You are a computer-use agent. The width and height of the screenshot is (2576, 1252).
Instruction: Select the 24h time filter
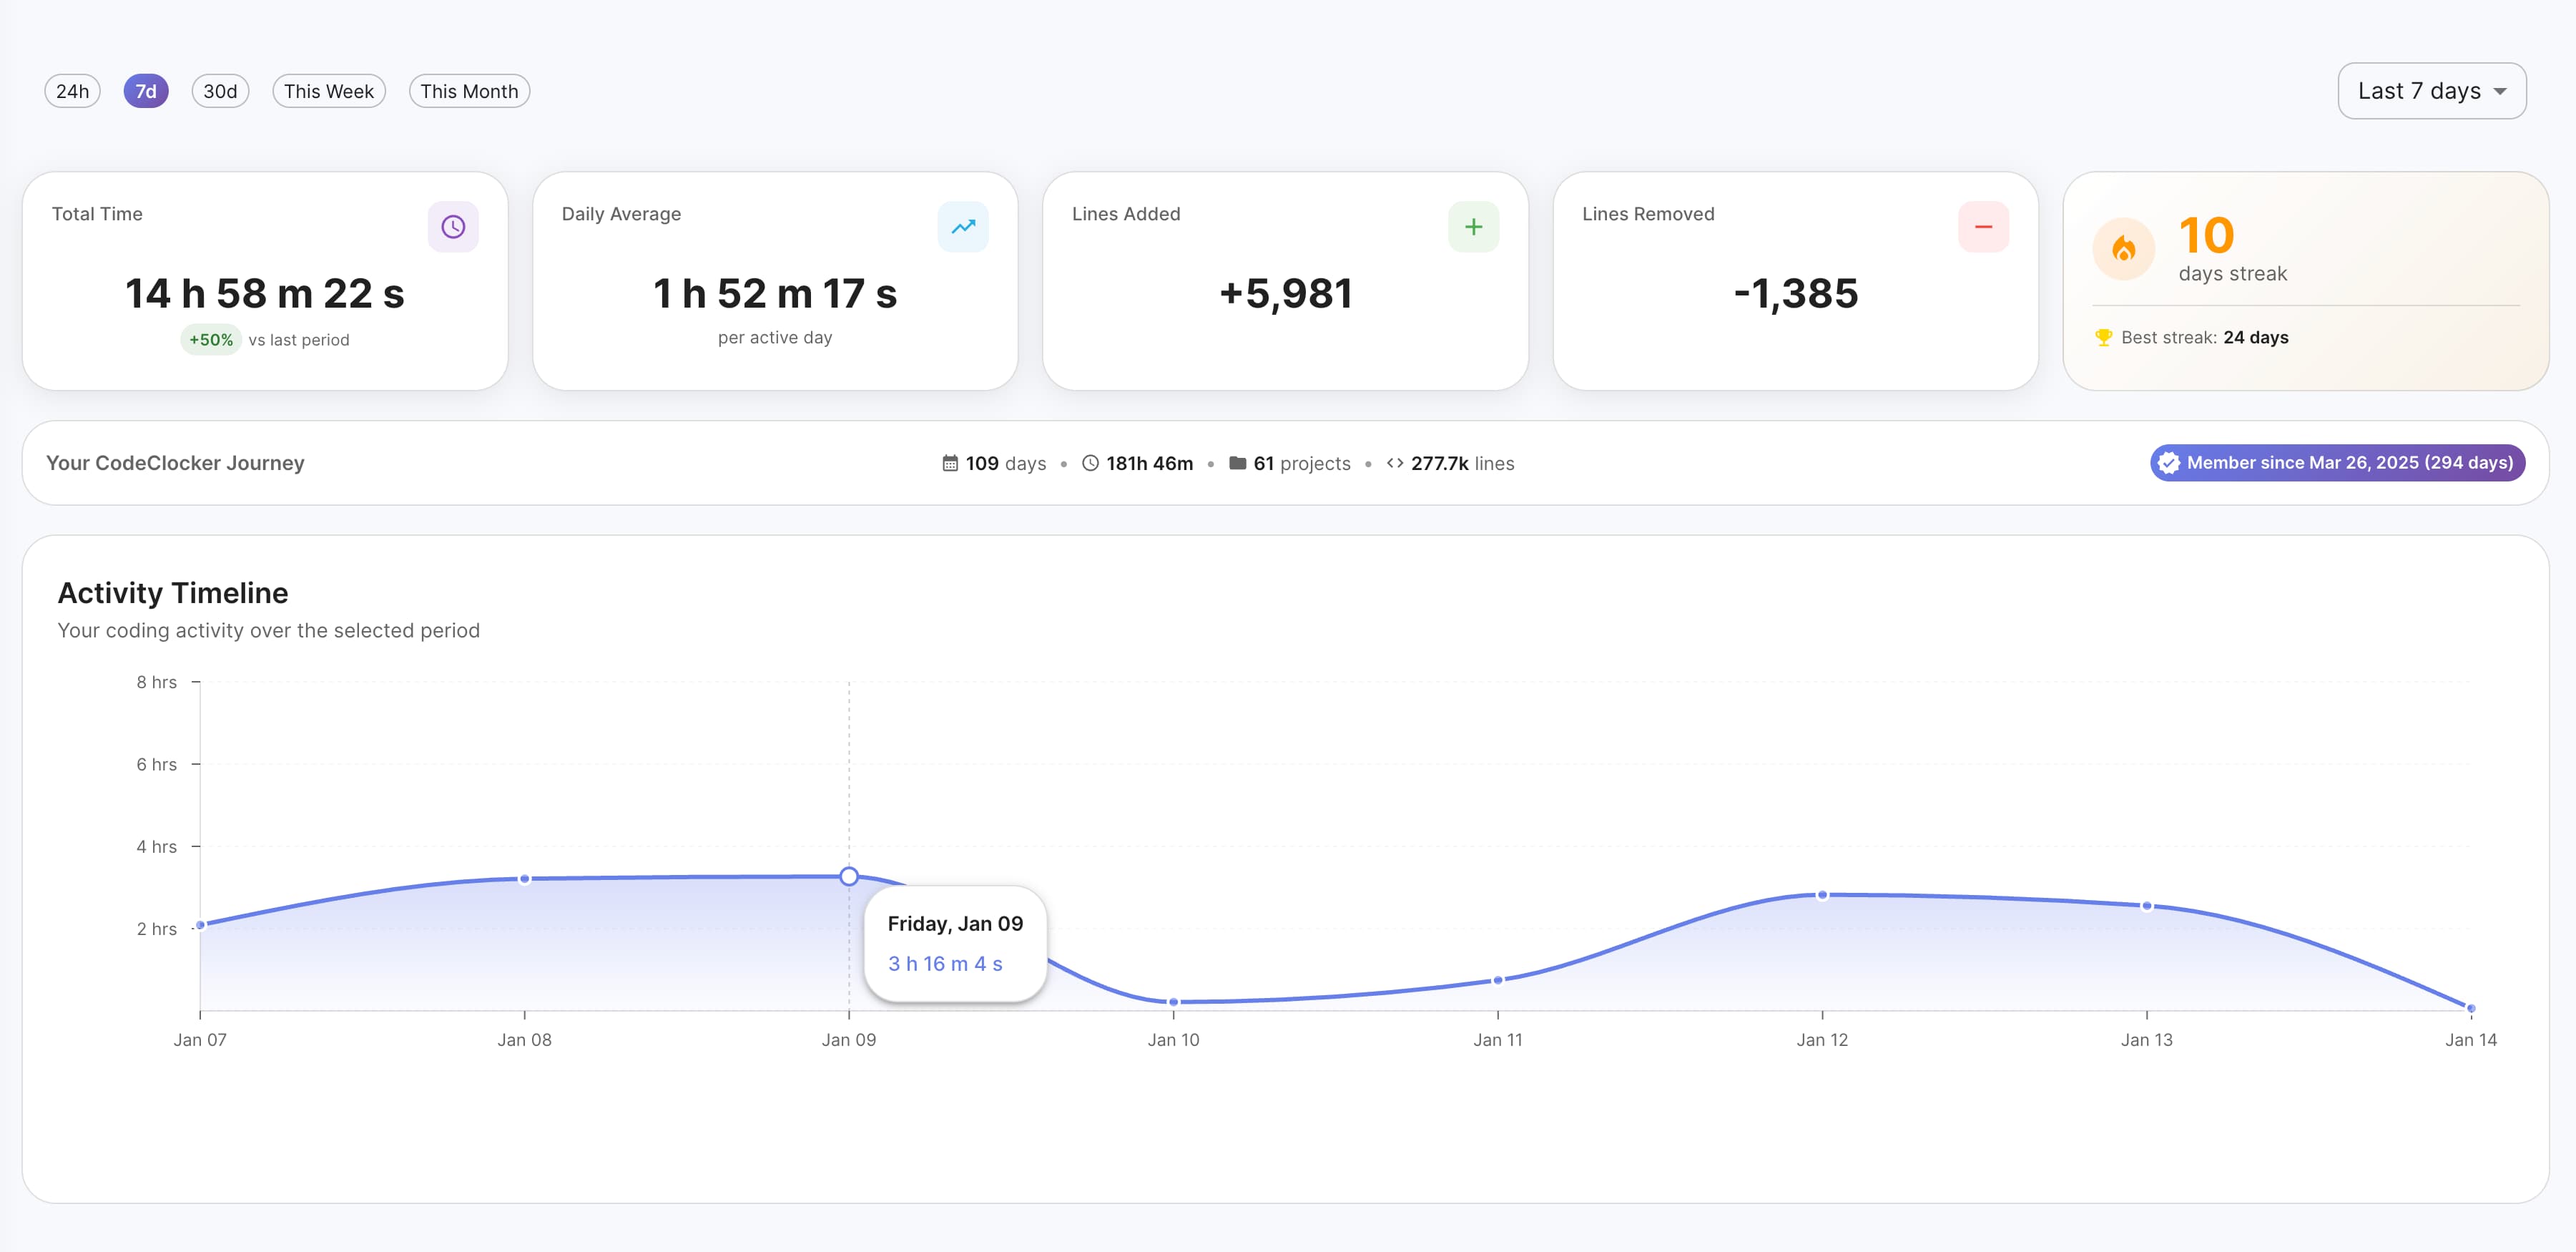tap(71, 91)
